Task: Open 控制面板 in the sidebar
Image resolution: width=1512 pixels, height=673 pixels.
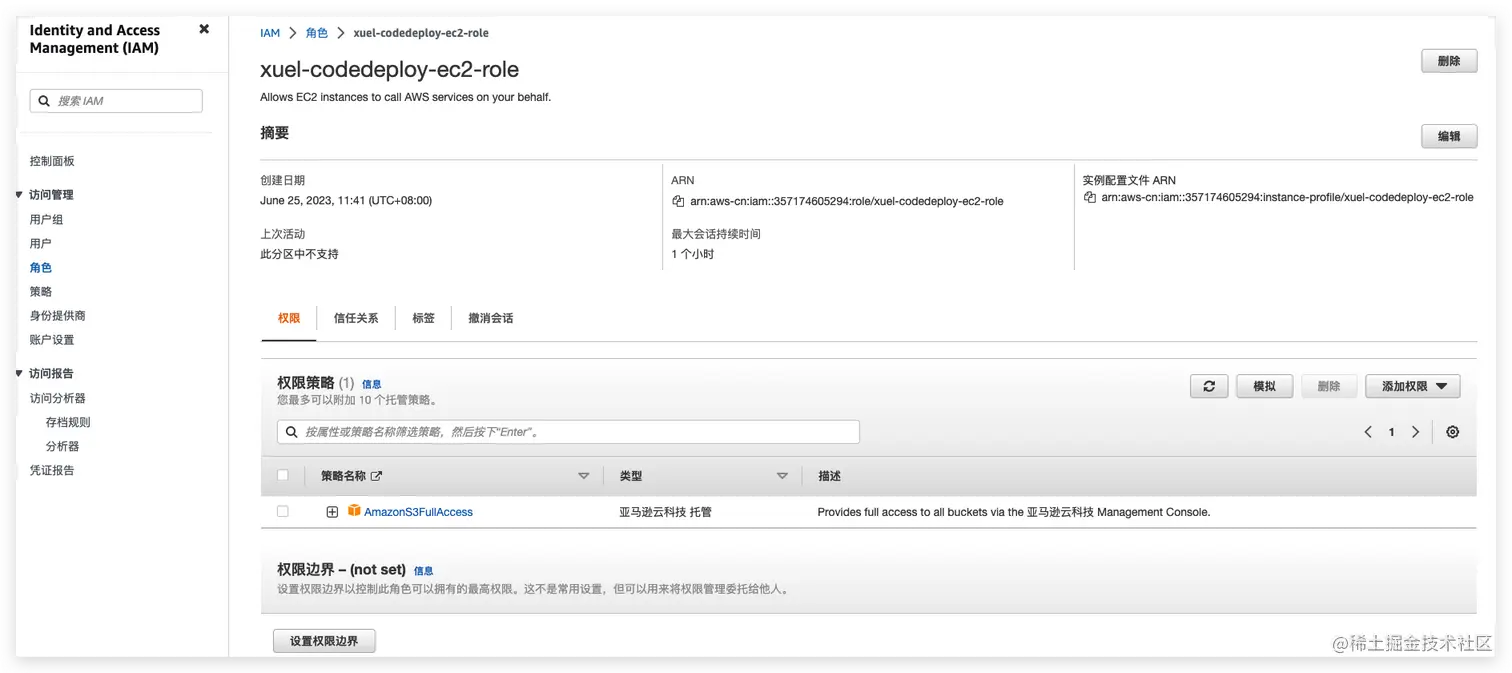Action: point(52,161)
